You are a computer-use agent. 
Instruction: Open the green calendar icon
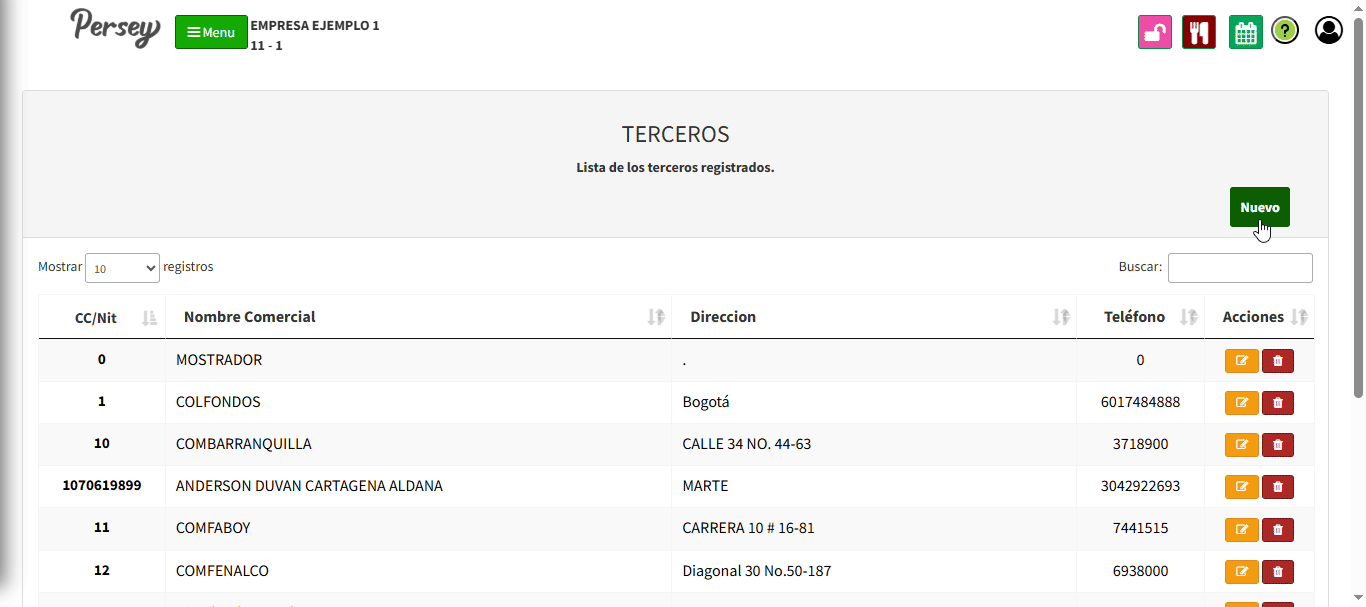click(1245, 32)
